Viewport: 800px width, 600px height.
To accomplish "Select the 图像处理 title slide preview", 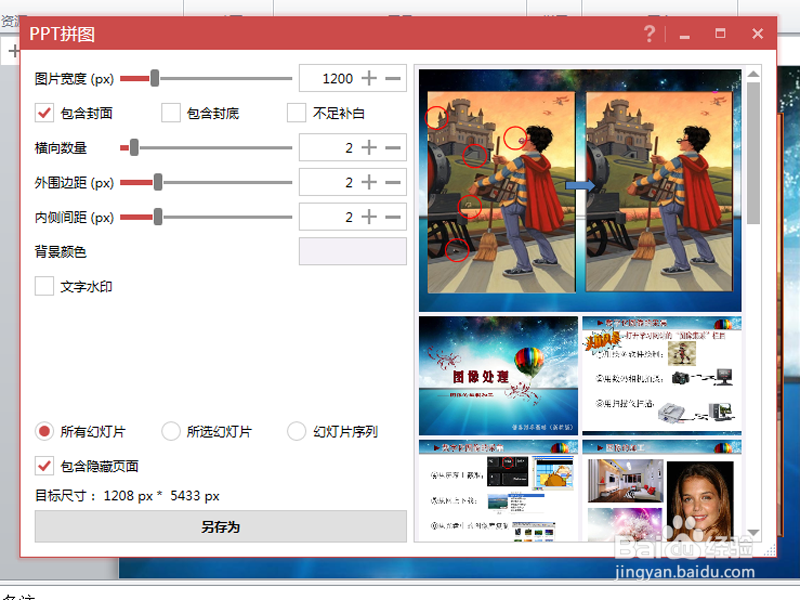I will tap(498, 376).
